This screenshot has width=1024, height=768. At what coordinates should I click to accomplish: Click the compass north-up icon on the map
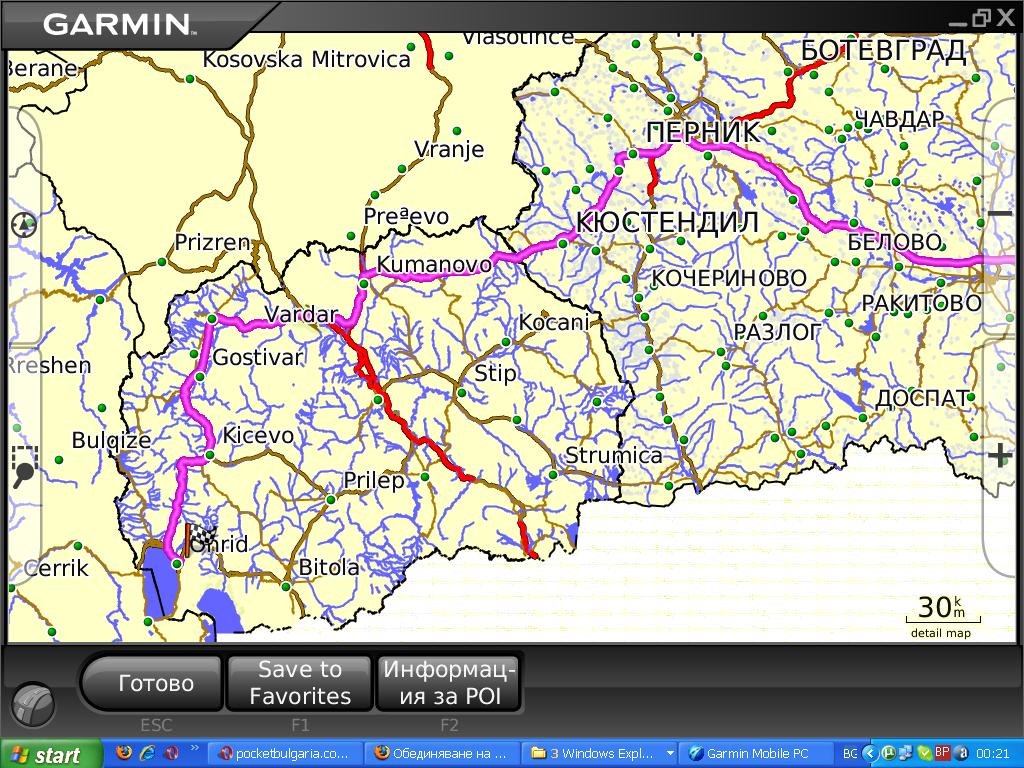(x=25, y=225)
